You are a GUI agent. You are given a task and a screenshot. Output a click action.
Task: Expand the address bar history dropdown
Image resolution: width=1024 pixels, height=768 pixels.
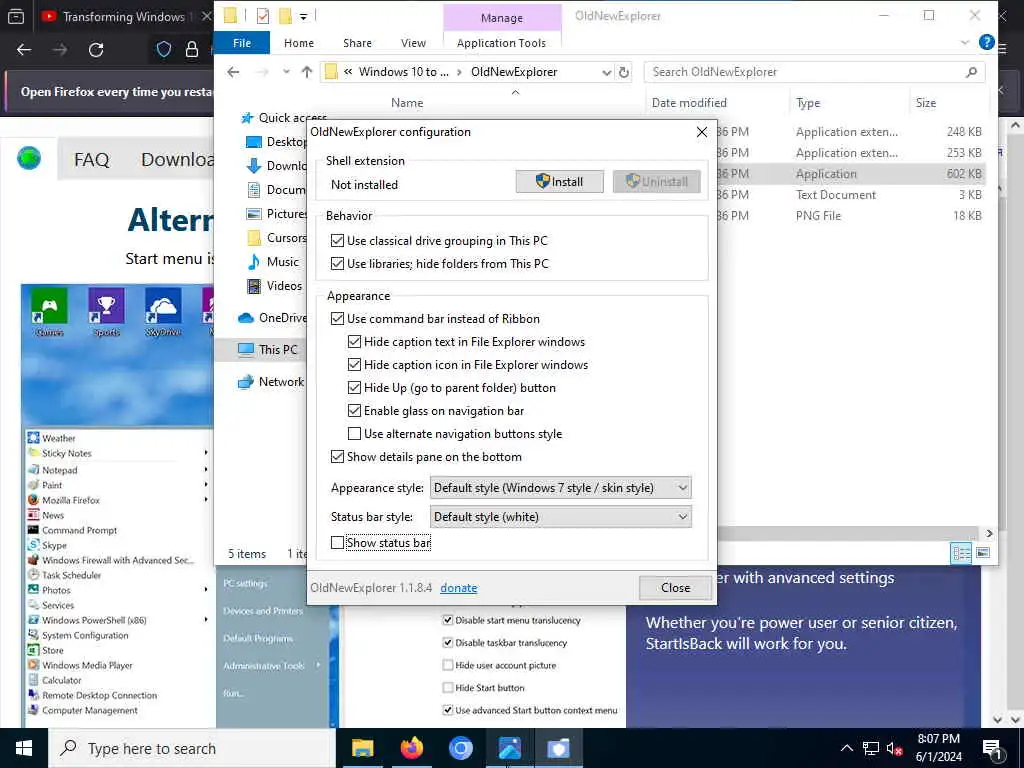[x=606, y=72]
